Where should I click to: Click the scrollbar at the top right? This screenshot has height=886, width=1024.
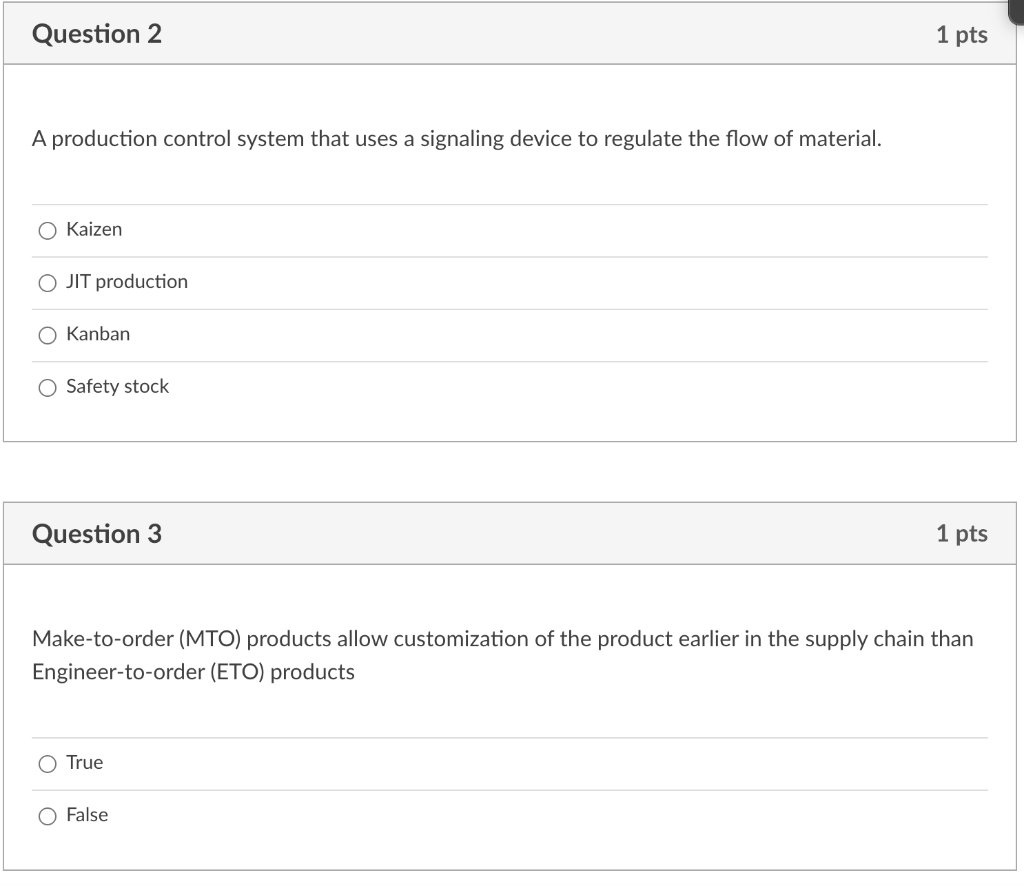click(x=1015, y=10)
